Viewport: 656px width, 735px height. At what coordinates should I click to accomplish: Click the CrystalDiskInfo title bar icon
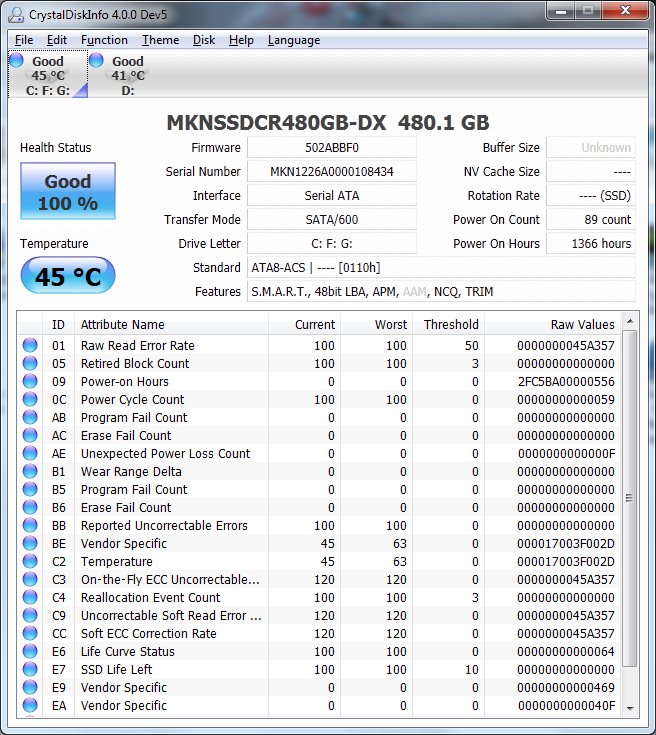[16, 15]
